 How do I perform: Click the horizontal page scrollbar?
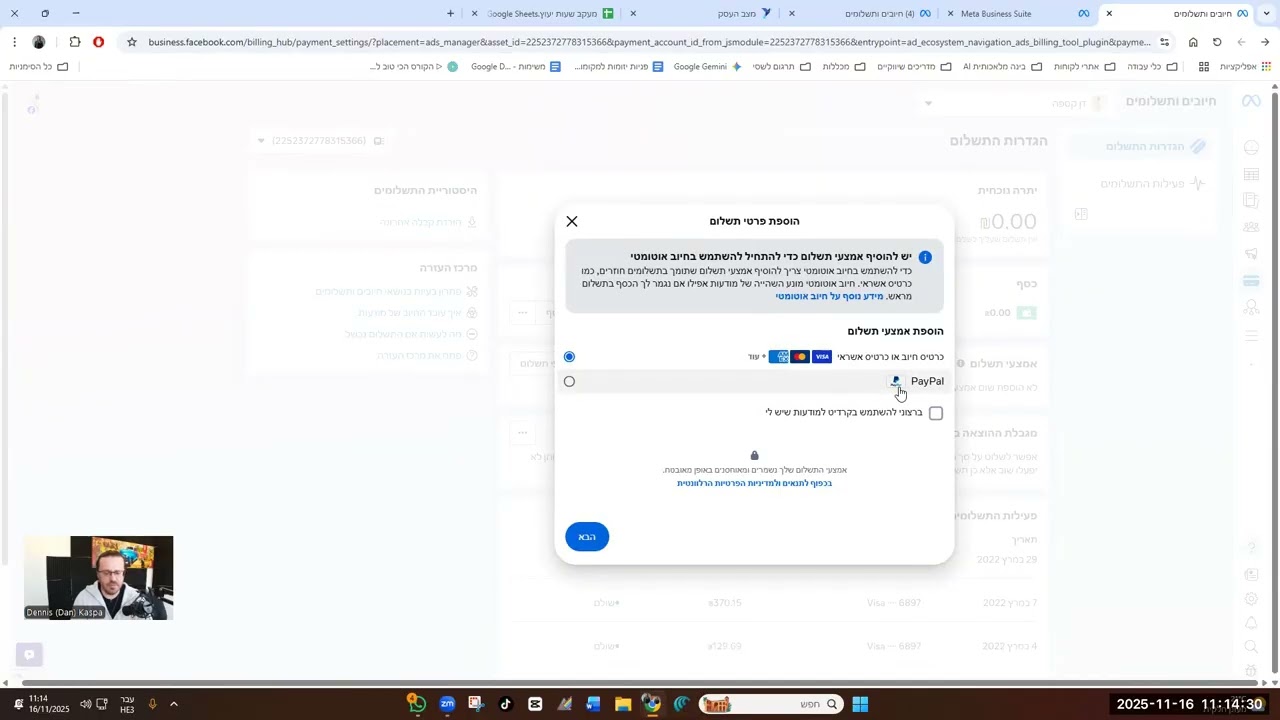click(640, 683)
